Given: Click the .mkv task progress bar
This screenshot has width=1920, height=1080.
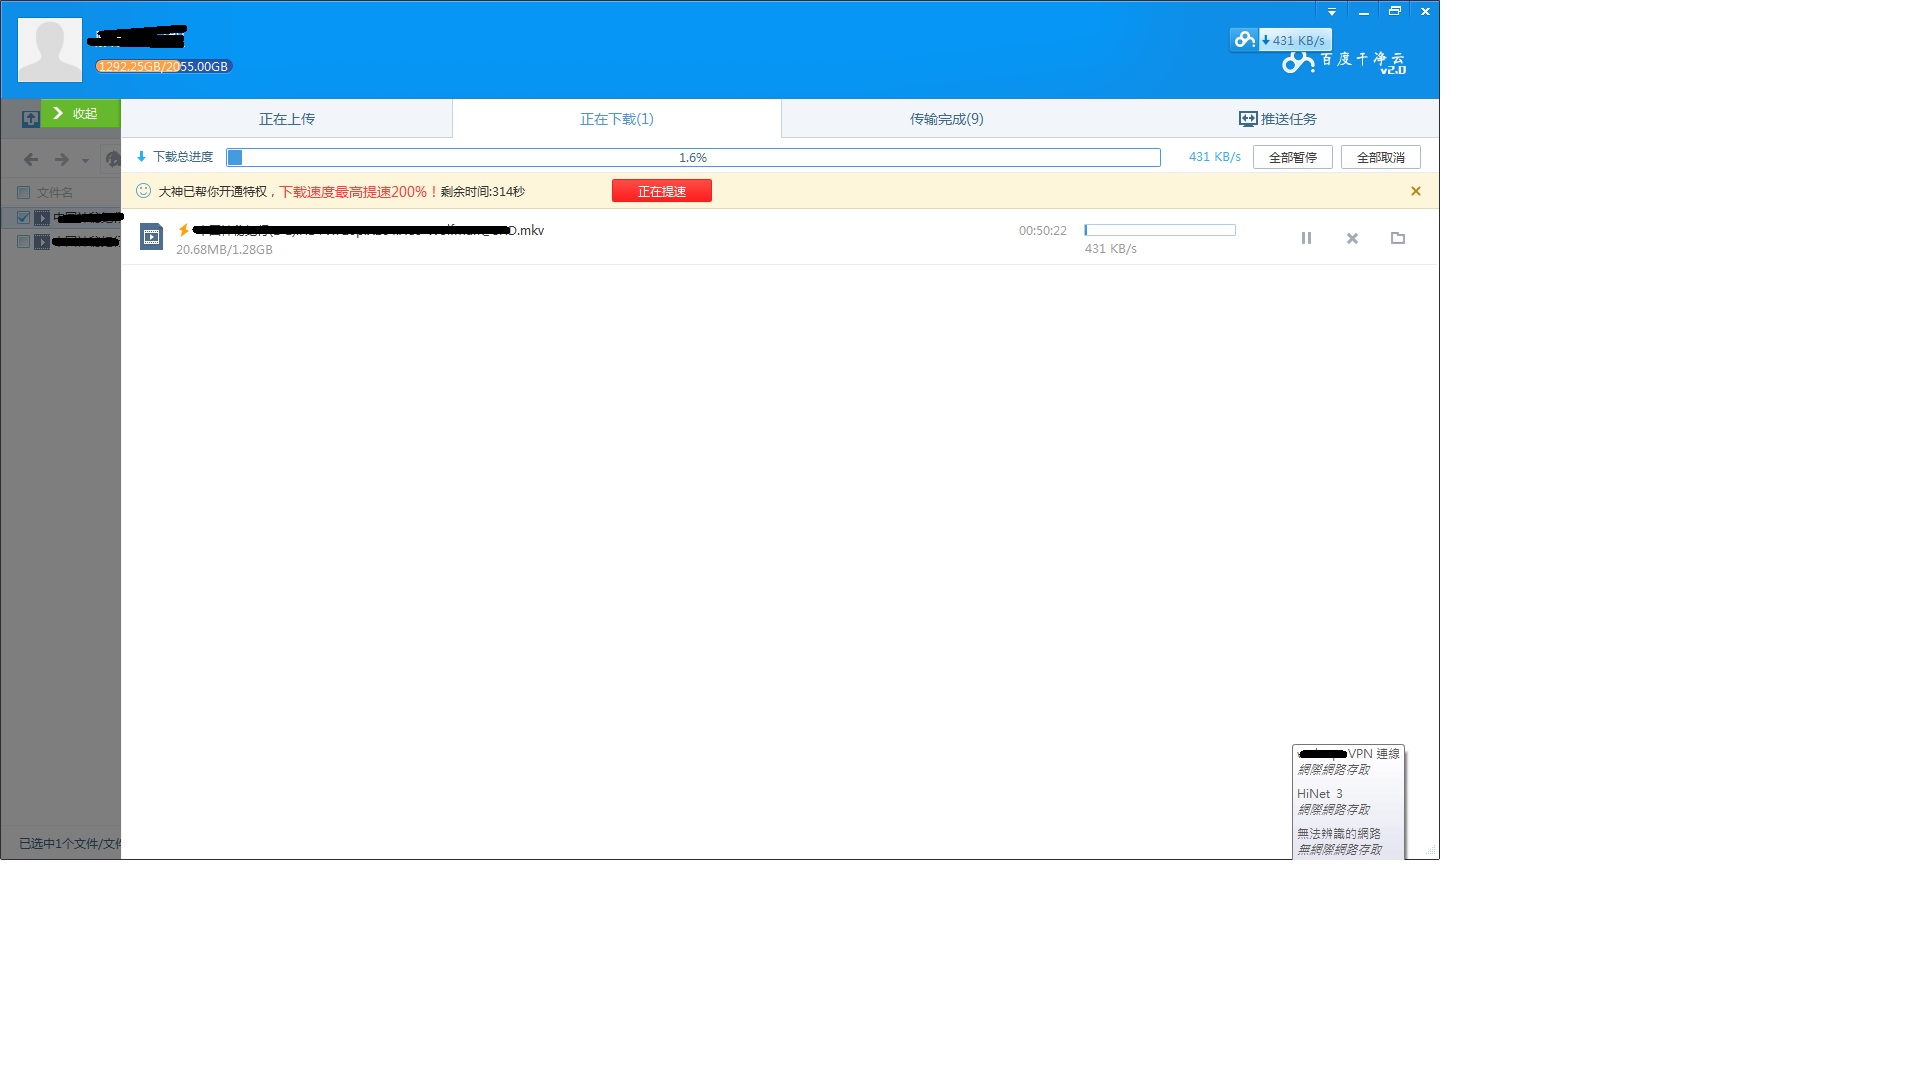Looking at the screenshot, I should point(1160,230).
